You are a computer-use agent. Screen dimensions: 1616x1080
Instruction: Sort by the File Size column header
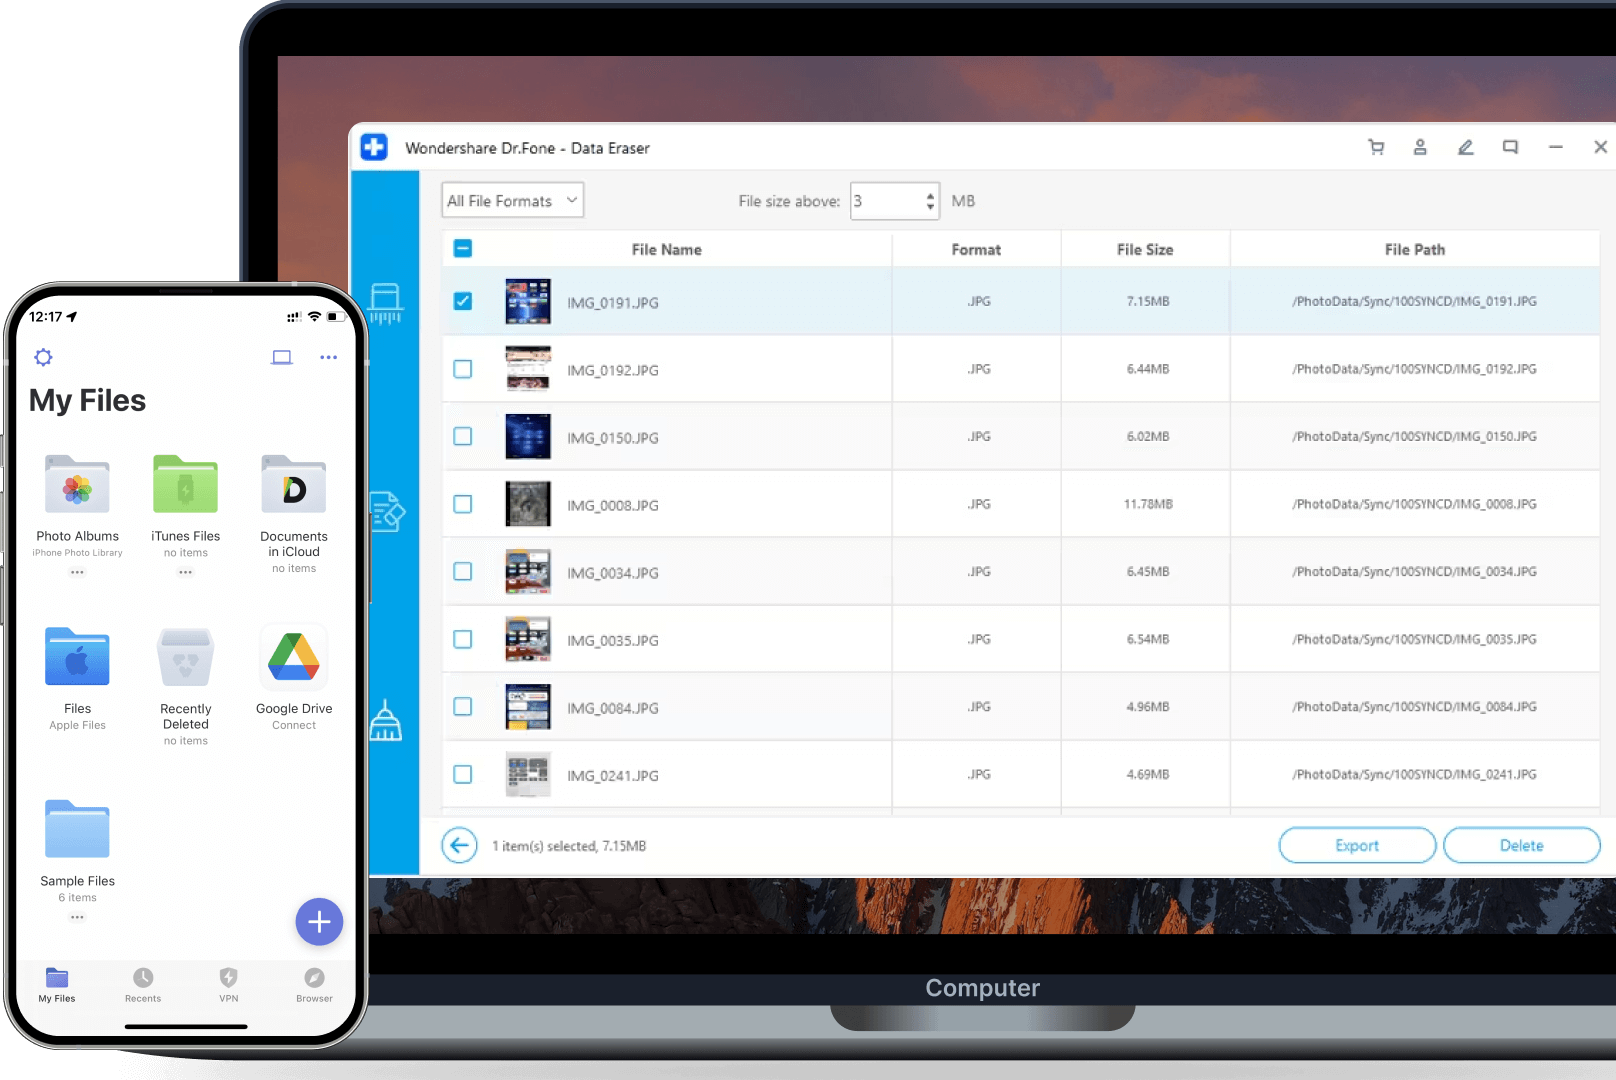(x=1145, y=250)
